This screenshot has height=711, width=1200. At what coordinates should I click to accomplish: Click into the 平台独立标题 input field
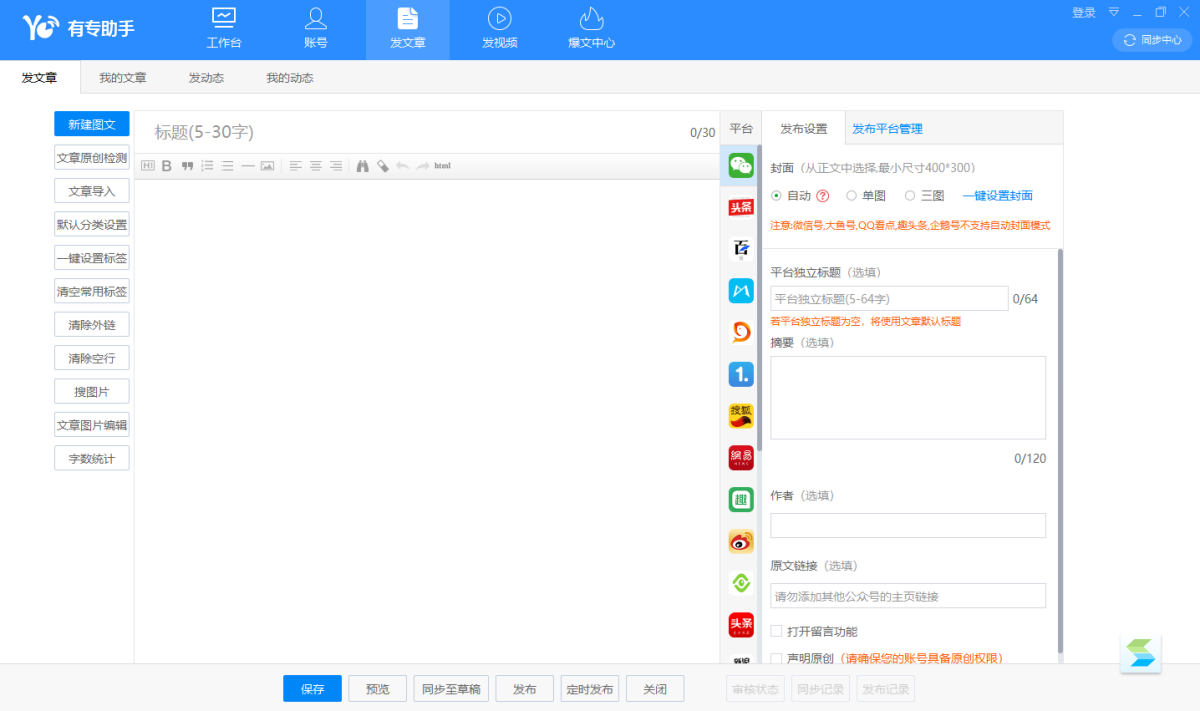tap(889, 299)
